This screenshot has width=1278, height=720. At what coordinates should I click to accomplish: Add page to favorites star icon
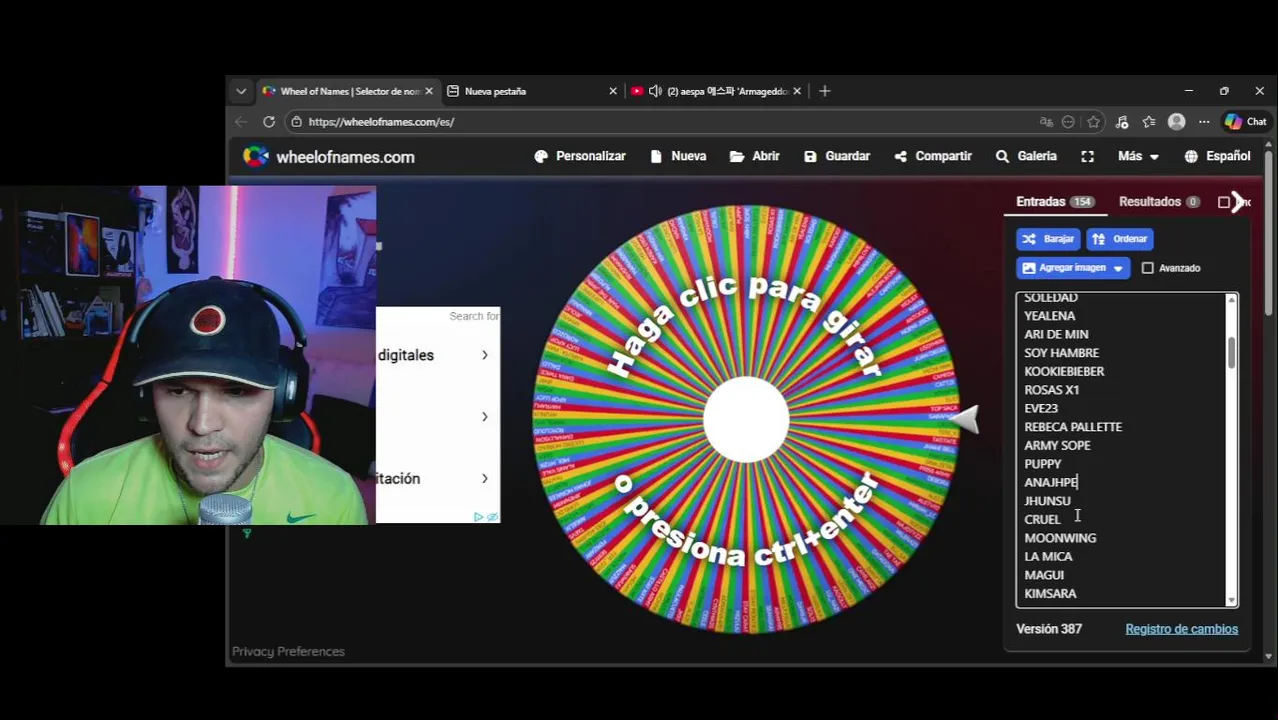coord(1093,122)
